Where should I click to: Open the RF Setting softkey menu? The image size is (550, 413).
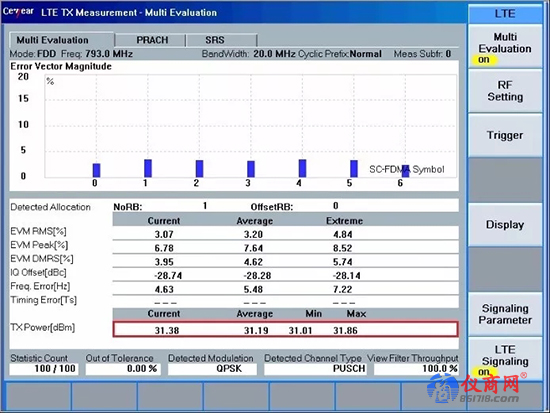click(x=505, y=91)
